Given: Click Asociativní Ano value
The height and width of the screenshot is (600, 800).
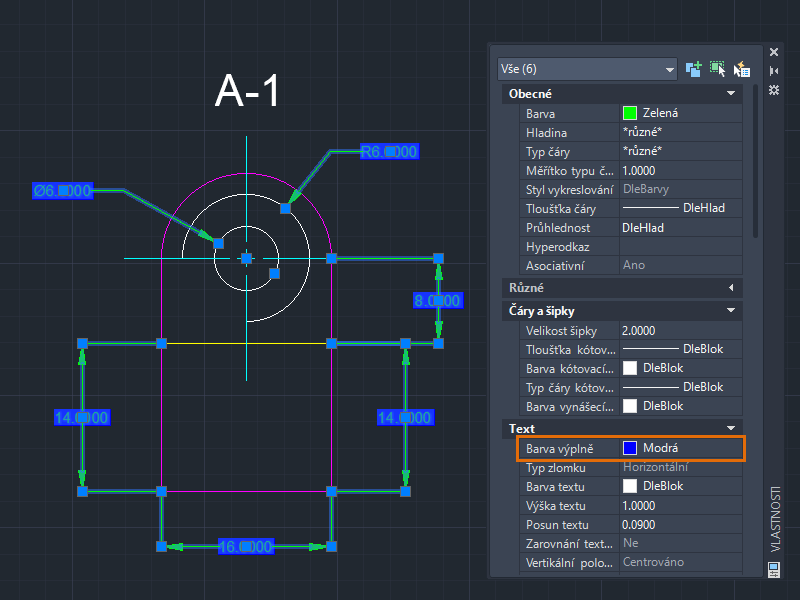Looking at the screenshot, I should (x=681, y=265).
